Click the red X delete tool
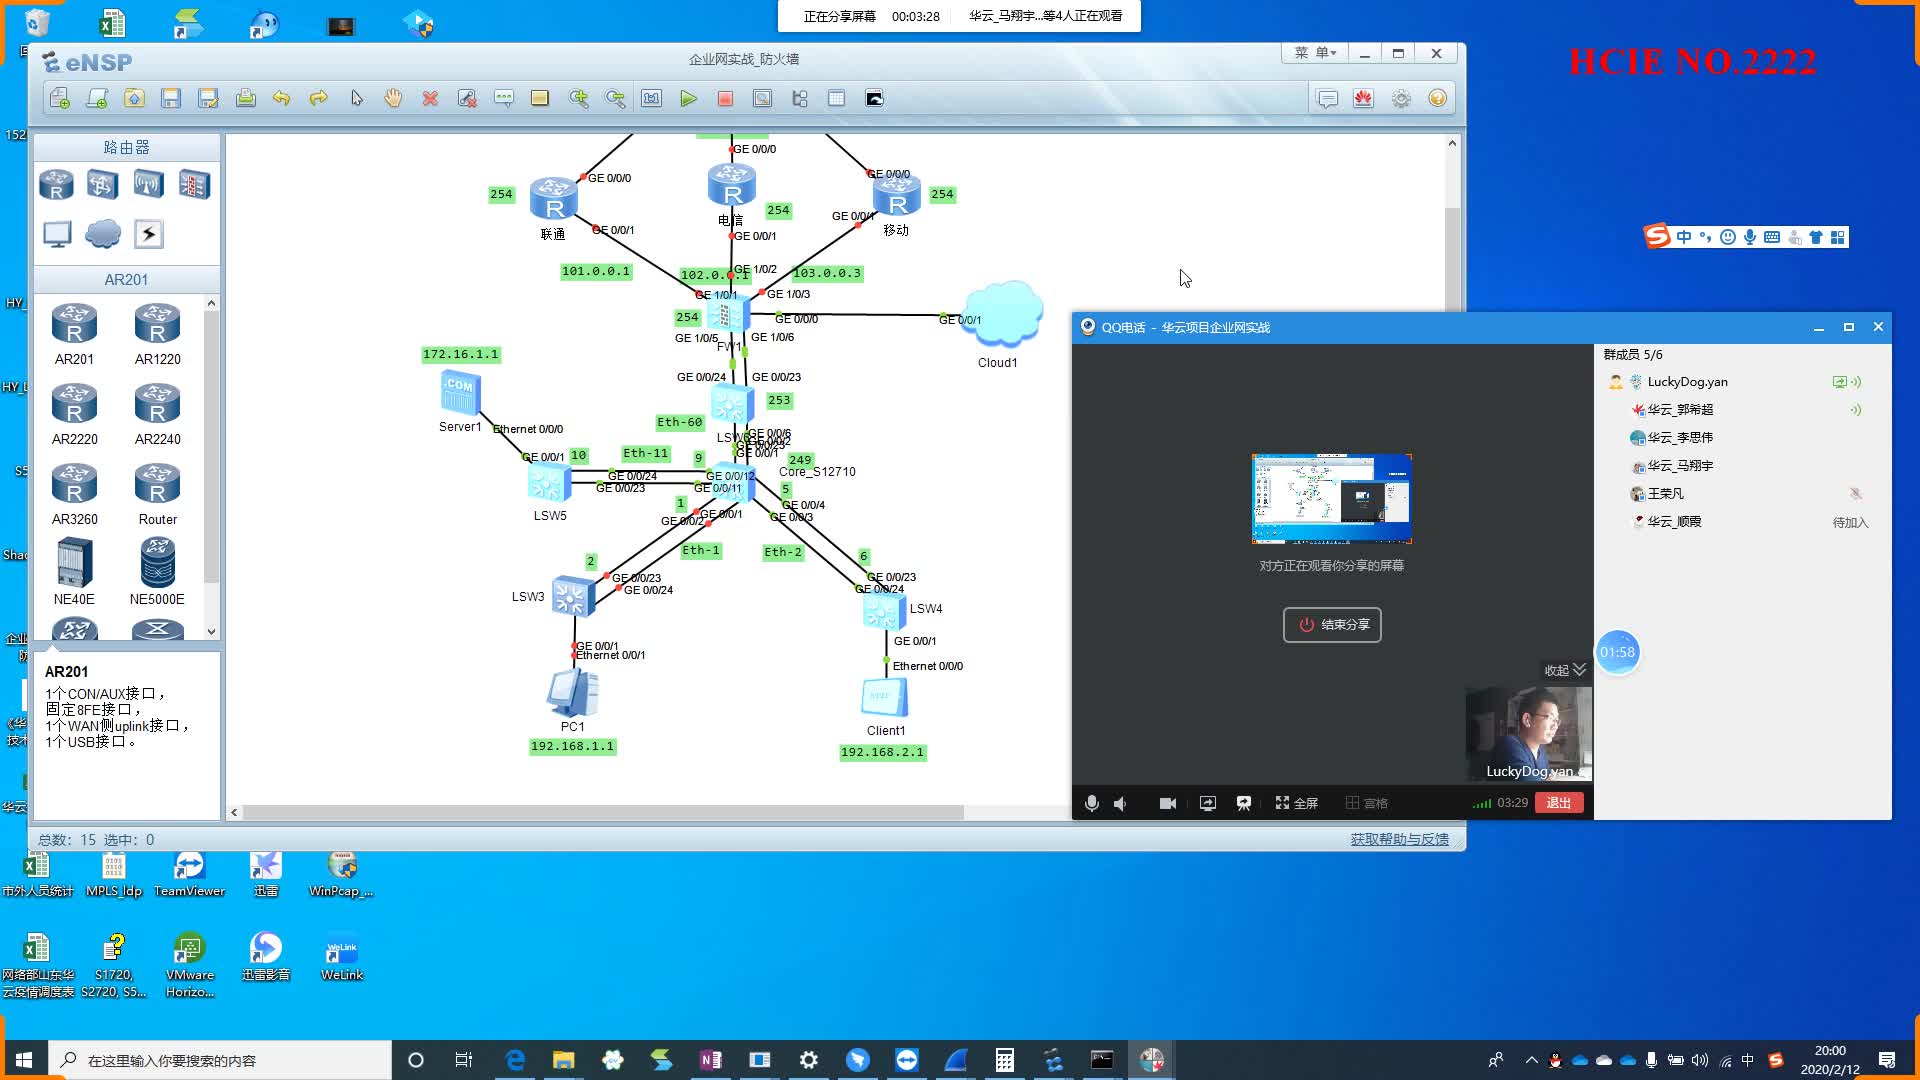Image resolution: width=1920 pixels, height=1080 pixels. click(430, 98)
